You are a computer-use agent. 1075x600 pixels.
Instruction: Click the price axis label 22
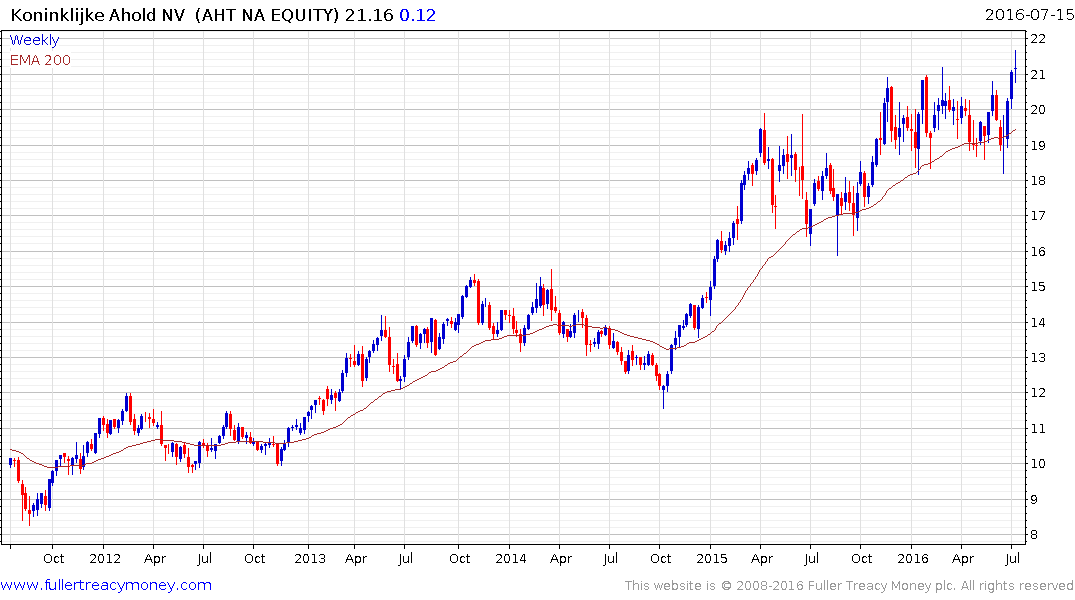coord(1038,39)
